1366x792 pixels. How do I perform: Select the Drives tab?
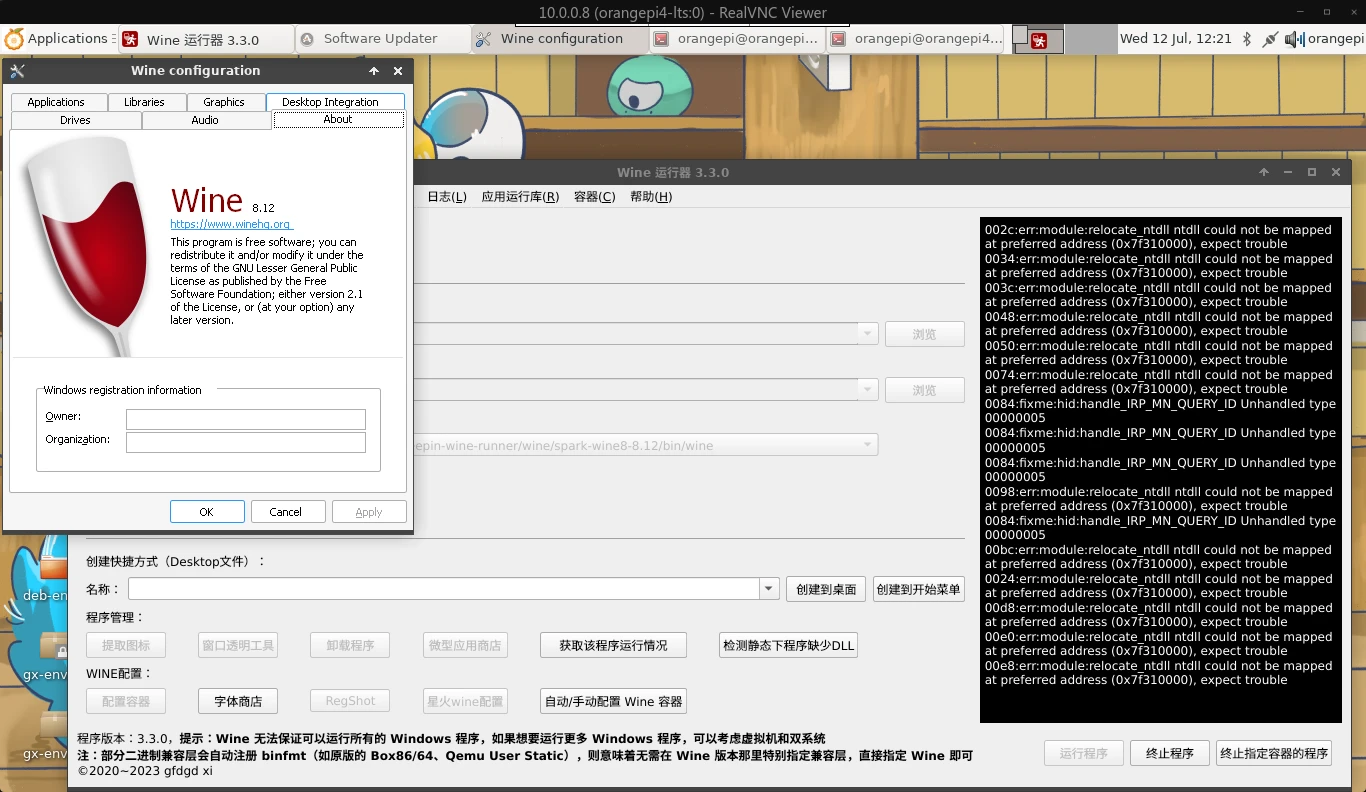75,120
